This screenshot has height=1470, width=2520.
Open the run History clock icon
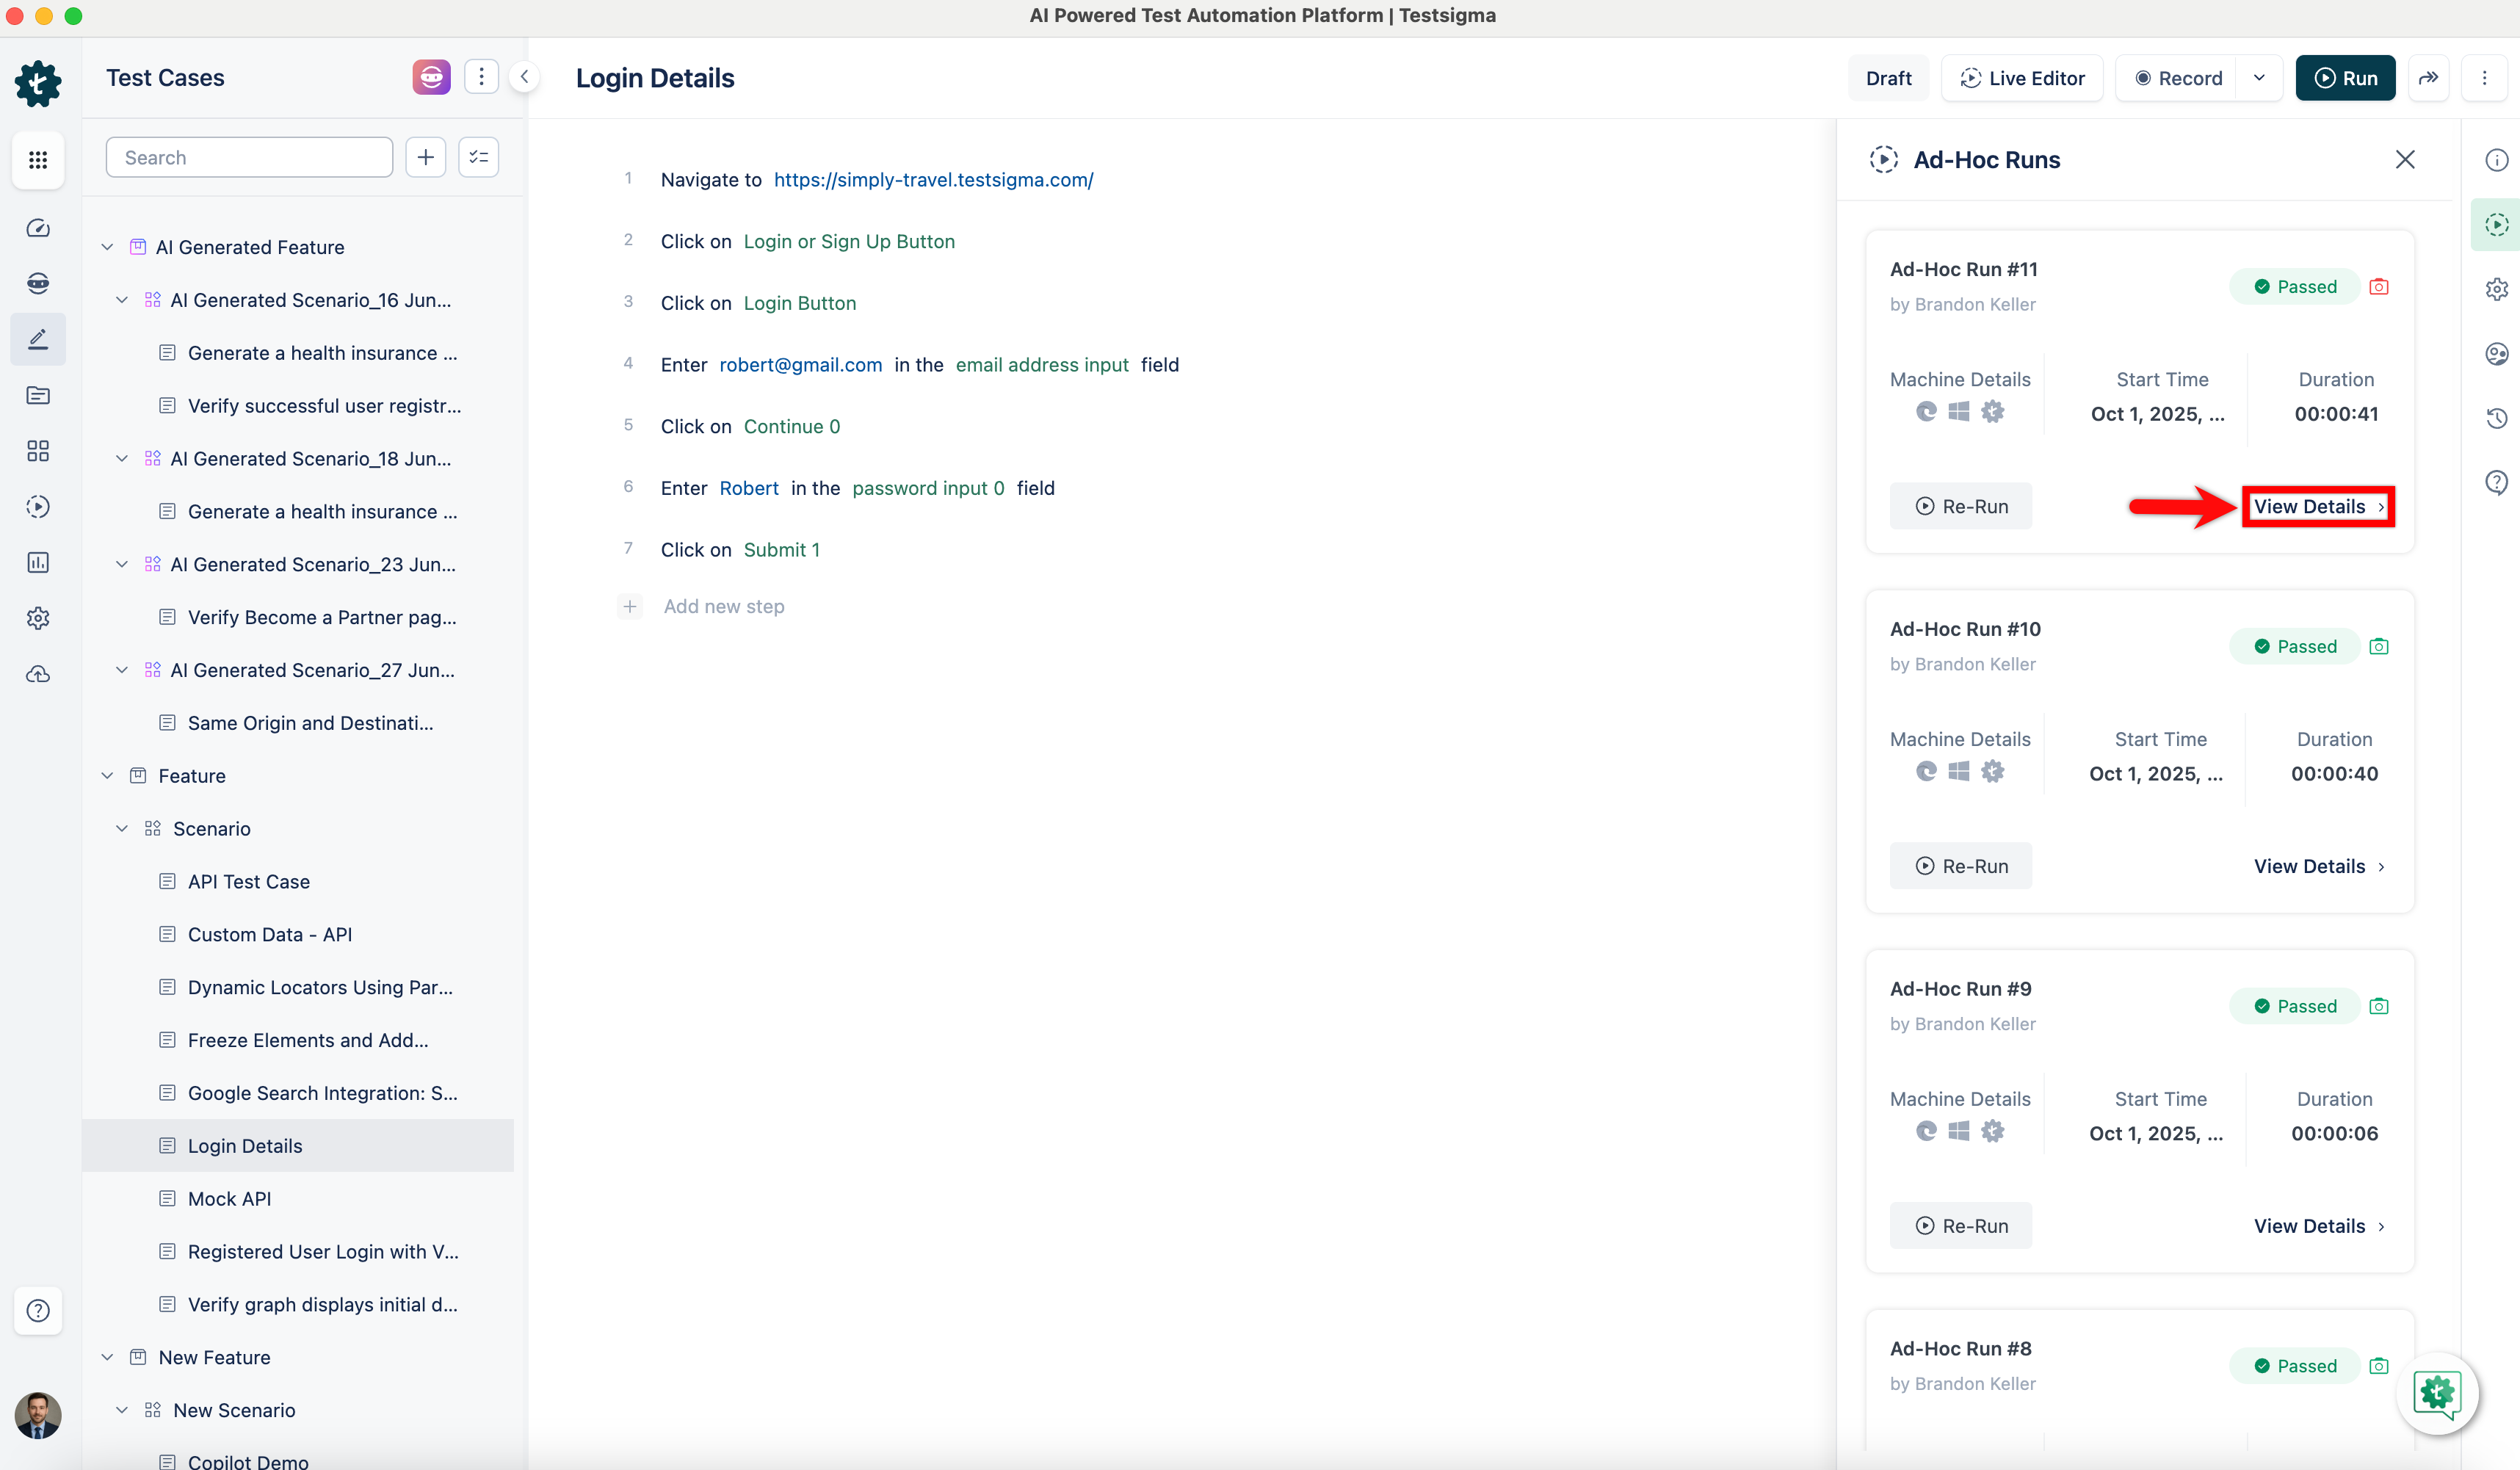2497,418
